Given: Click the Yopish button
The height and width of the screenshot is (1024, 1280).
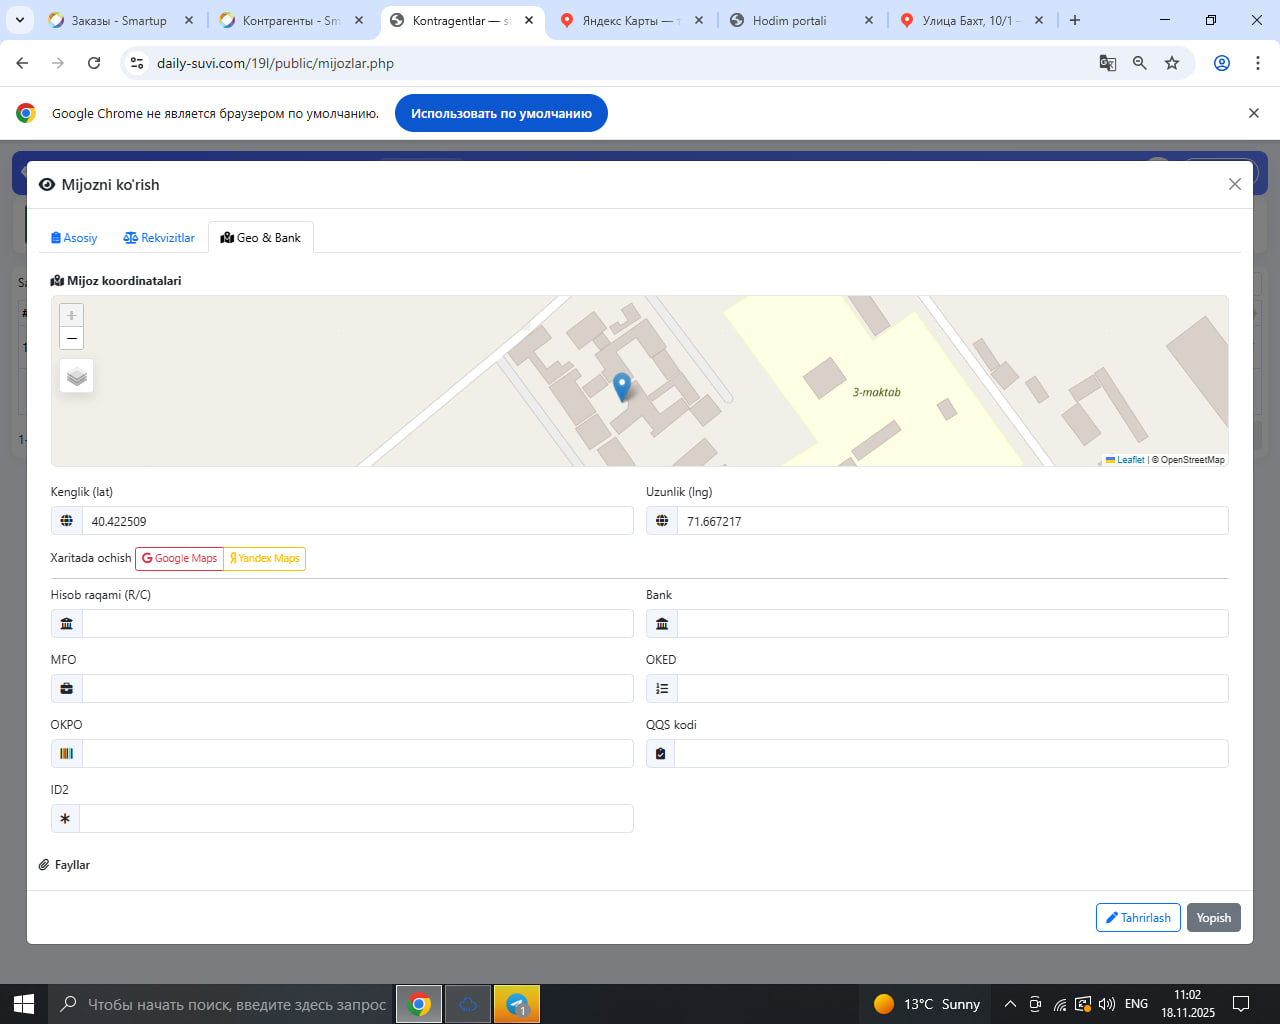Looking at the screenshot, I should 1213,918.
